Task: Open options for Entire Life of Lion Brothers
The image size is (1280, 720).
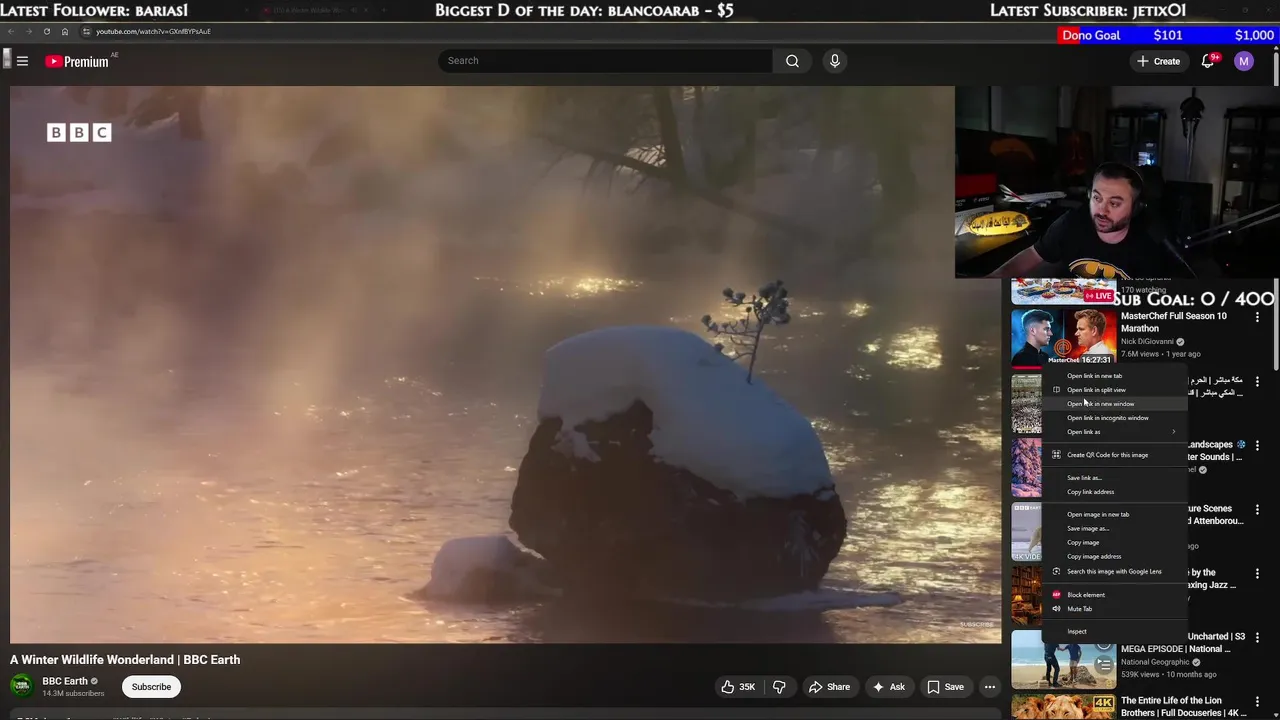Action: pos(1257,701)
